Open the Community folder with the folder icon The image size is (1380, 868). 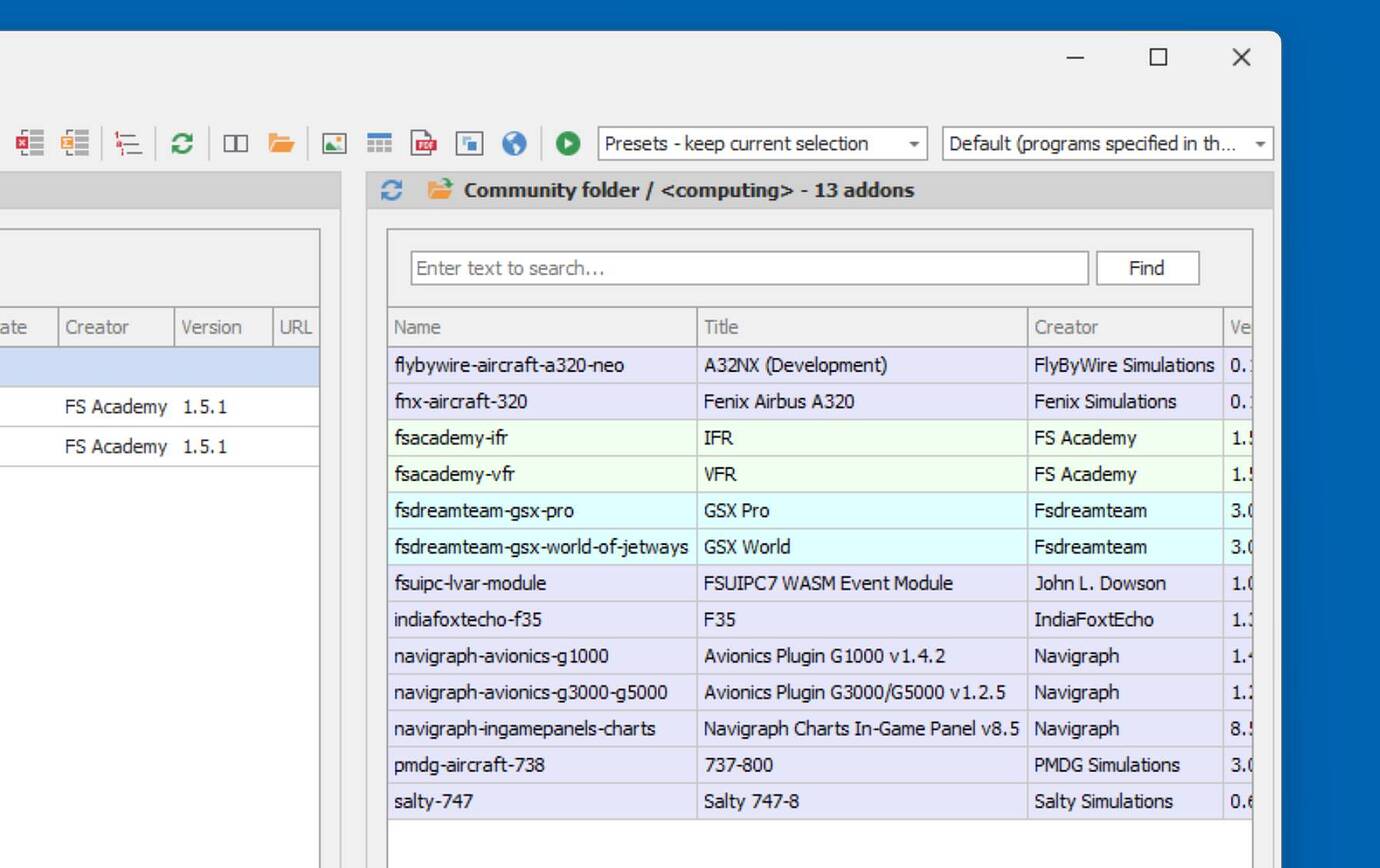[440, 190]
